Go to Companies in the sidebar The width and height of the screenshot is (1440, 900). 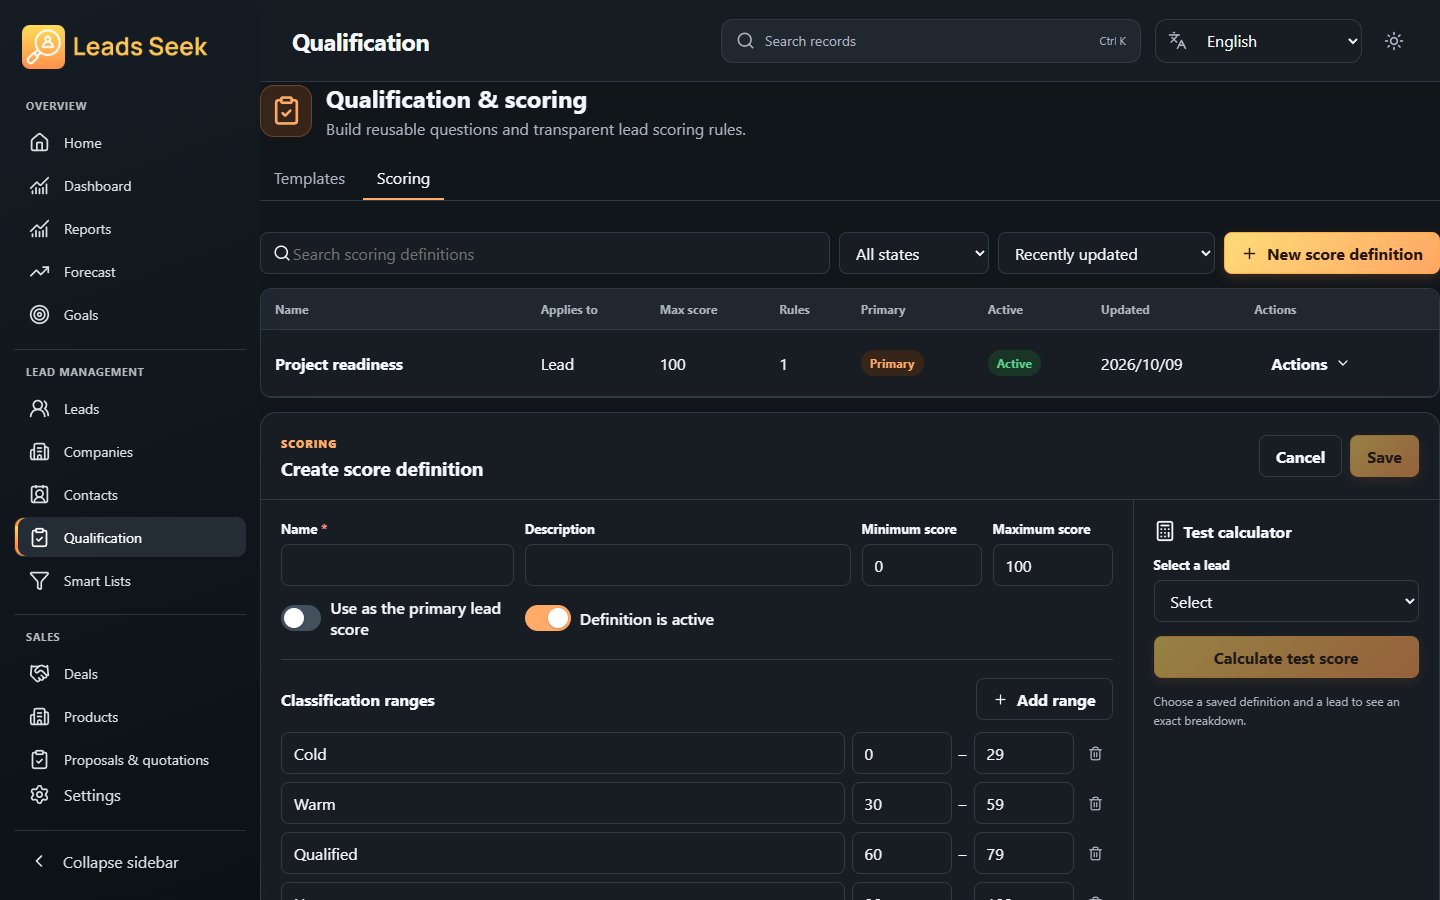point(130,452)
